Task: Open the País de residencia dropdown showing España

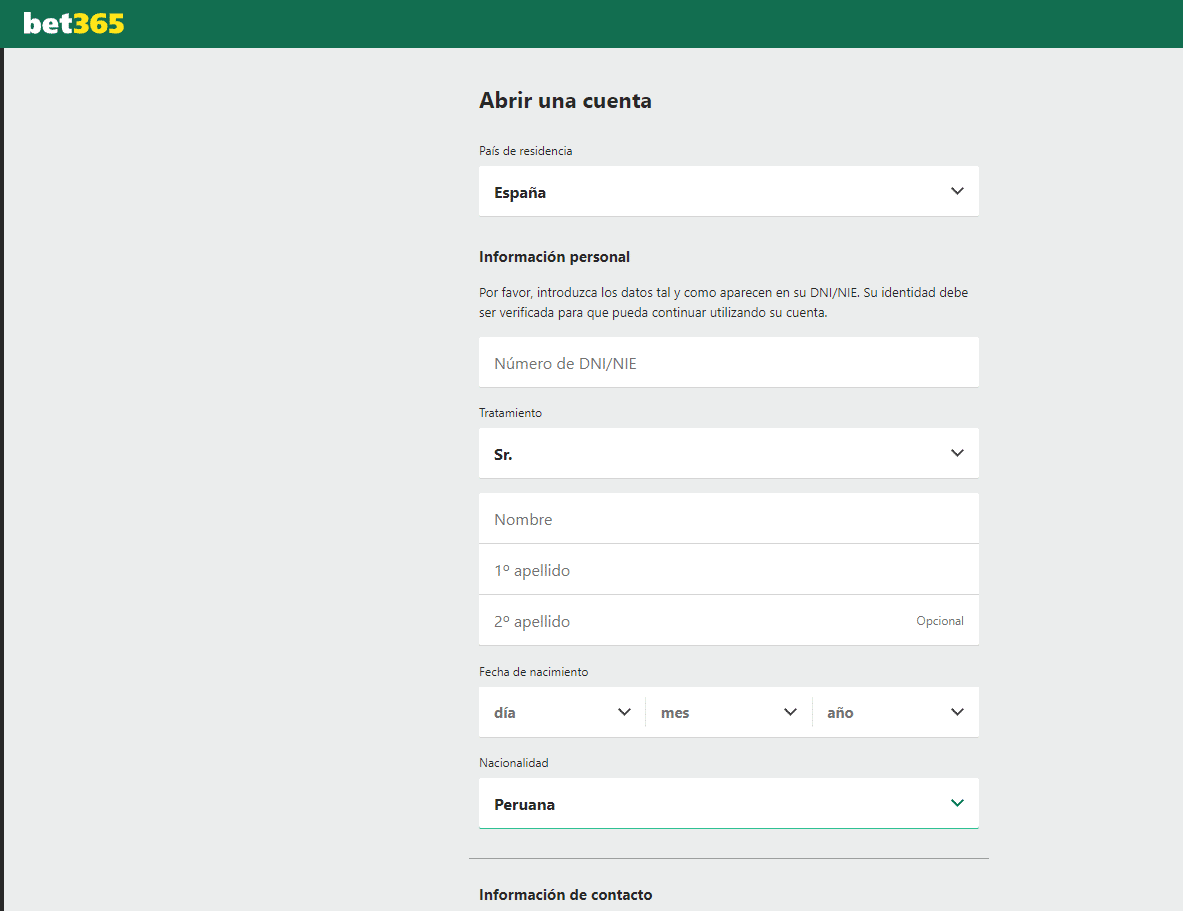Action: click(728, 190)
